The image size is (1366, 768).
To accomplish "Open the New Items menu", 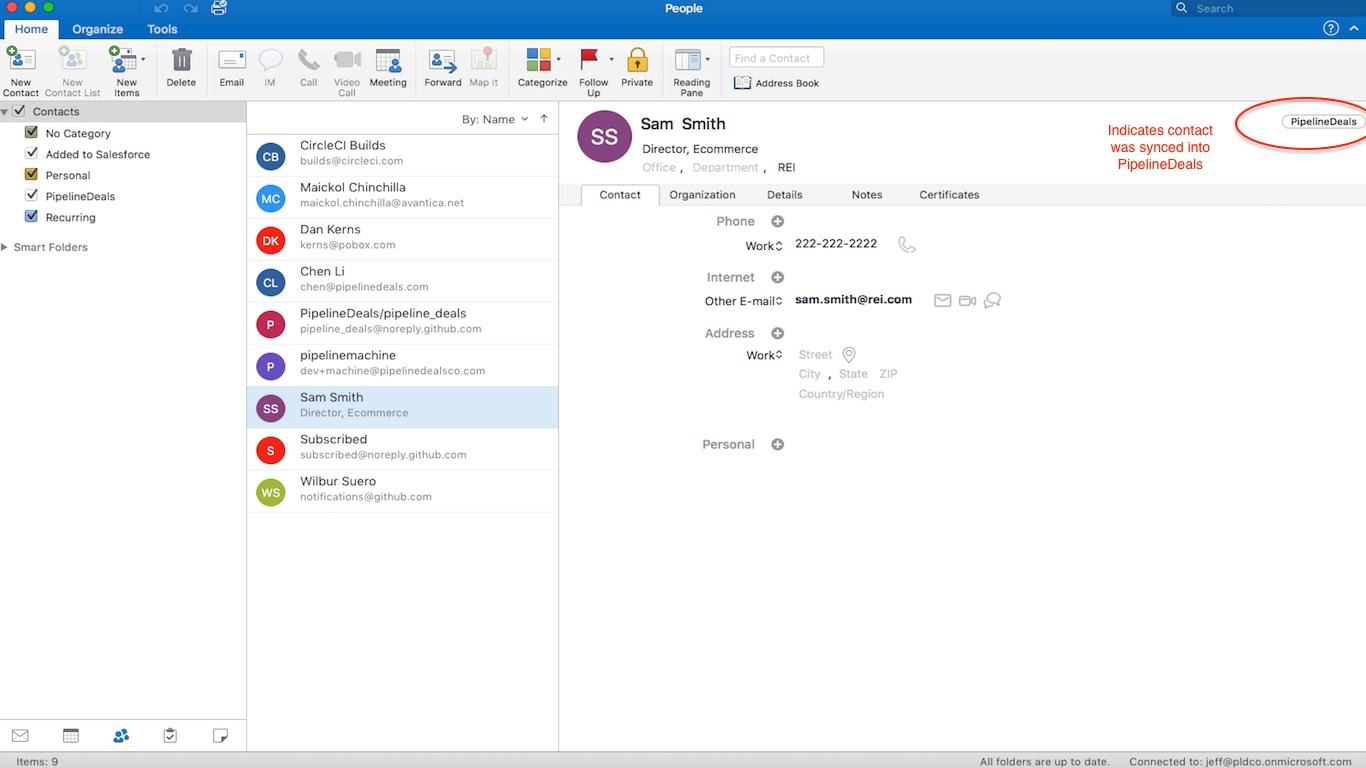I will click(x=127, y=71).
